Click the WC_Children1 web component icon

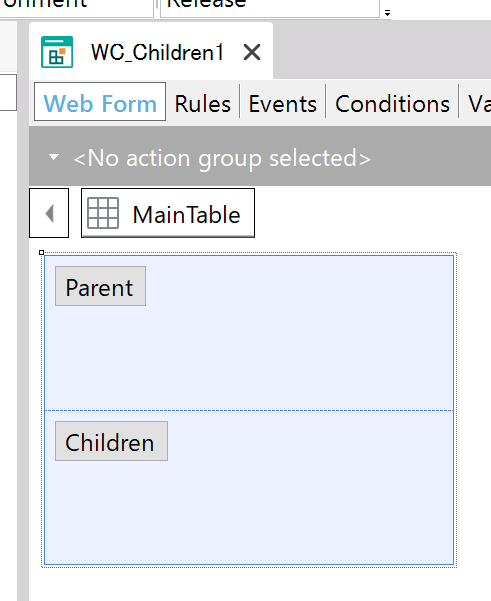(57, 52)
